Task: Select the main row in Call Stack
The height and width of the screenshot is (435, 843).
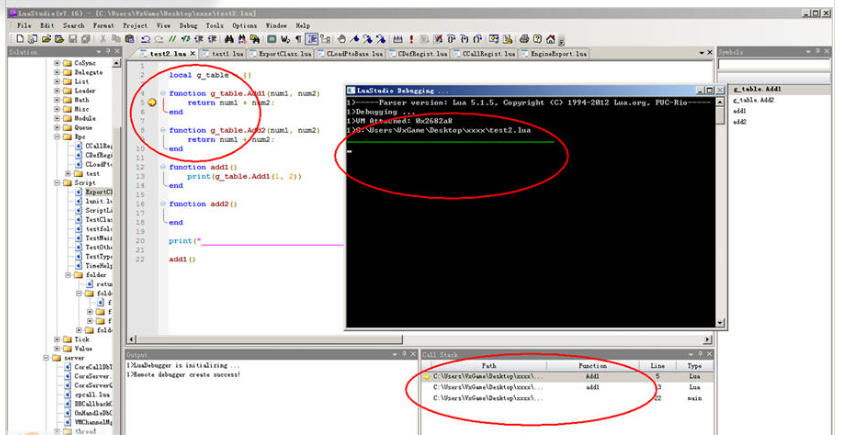Action: click(567, 398)
